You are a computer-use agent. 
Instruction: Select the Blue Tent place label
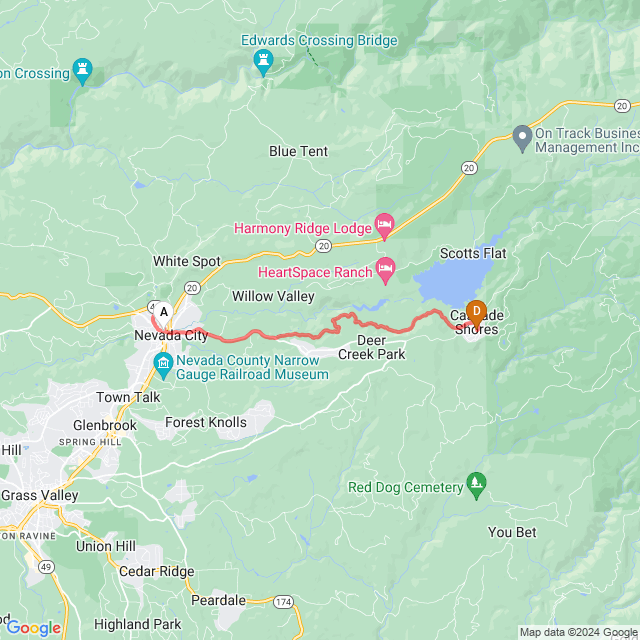(x=298, y=151)
